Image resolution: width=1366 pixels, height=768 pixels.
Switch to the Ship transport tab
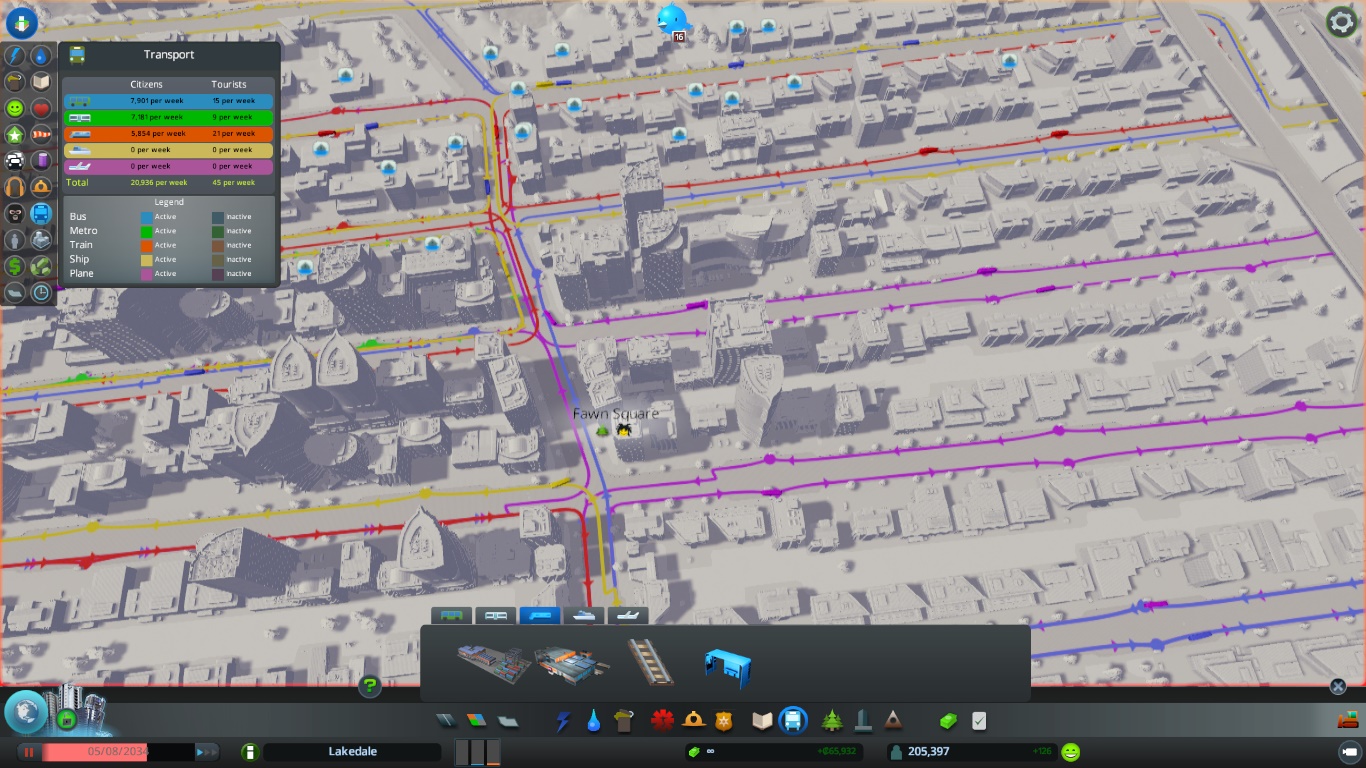click(584, 616)
